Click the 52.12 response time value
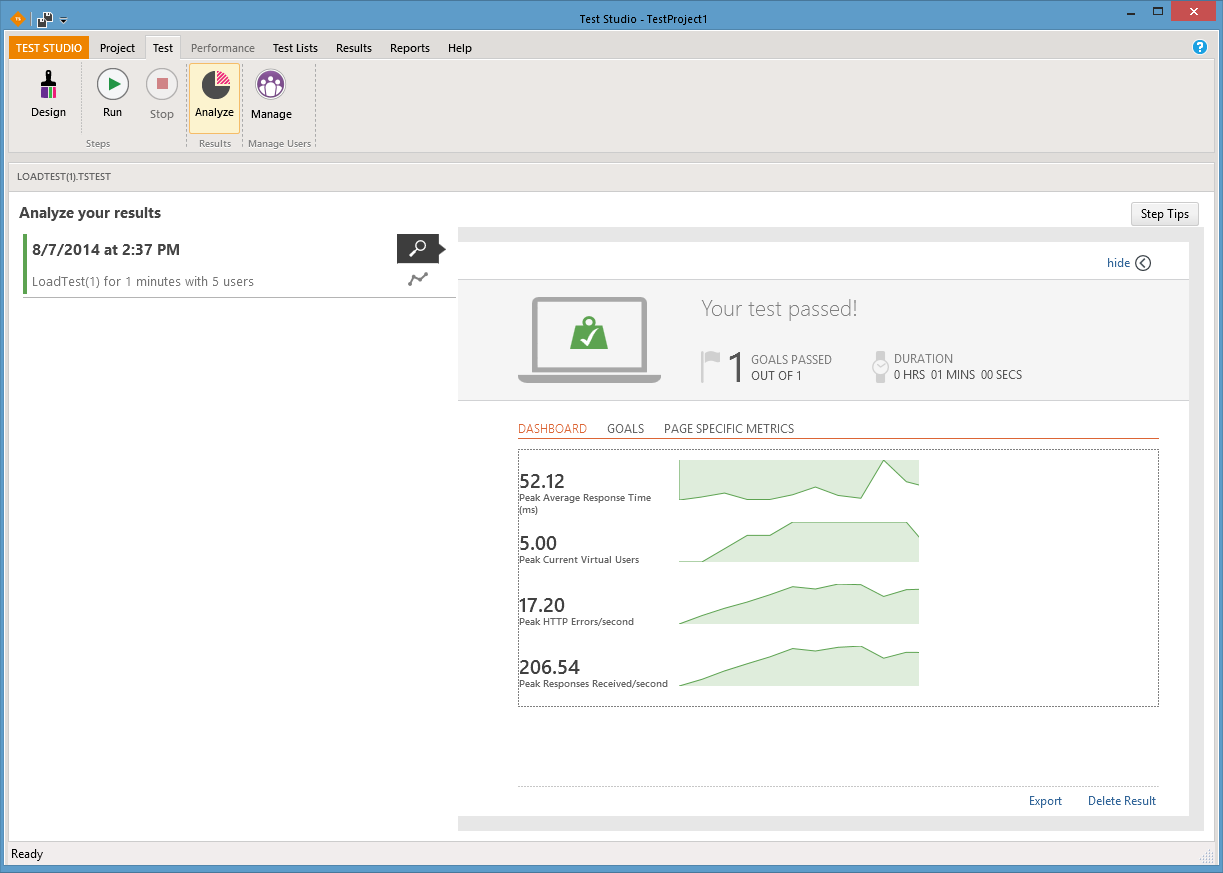Viewport: 1223px width, 873px height. point(542,481)
